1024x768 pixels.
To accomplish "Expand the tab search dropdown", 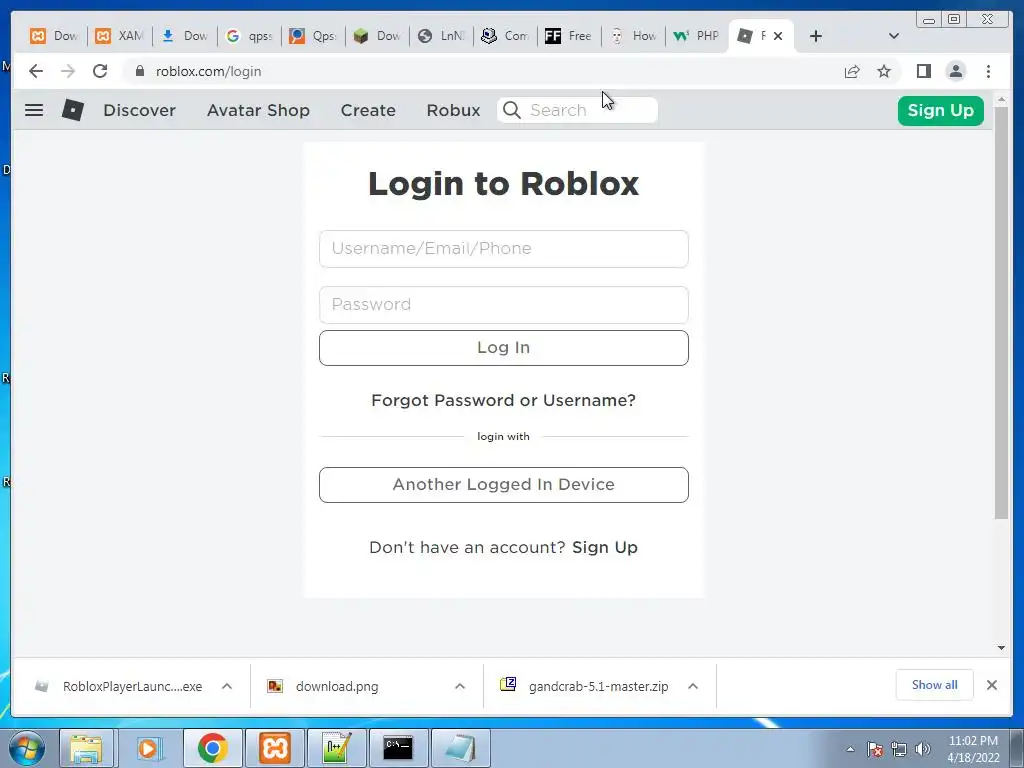I will (894, 36).
